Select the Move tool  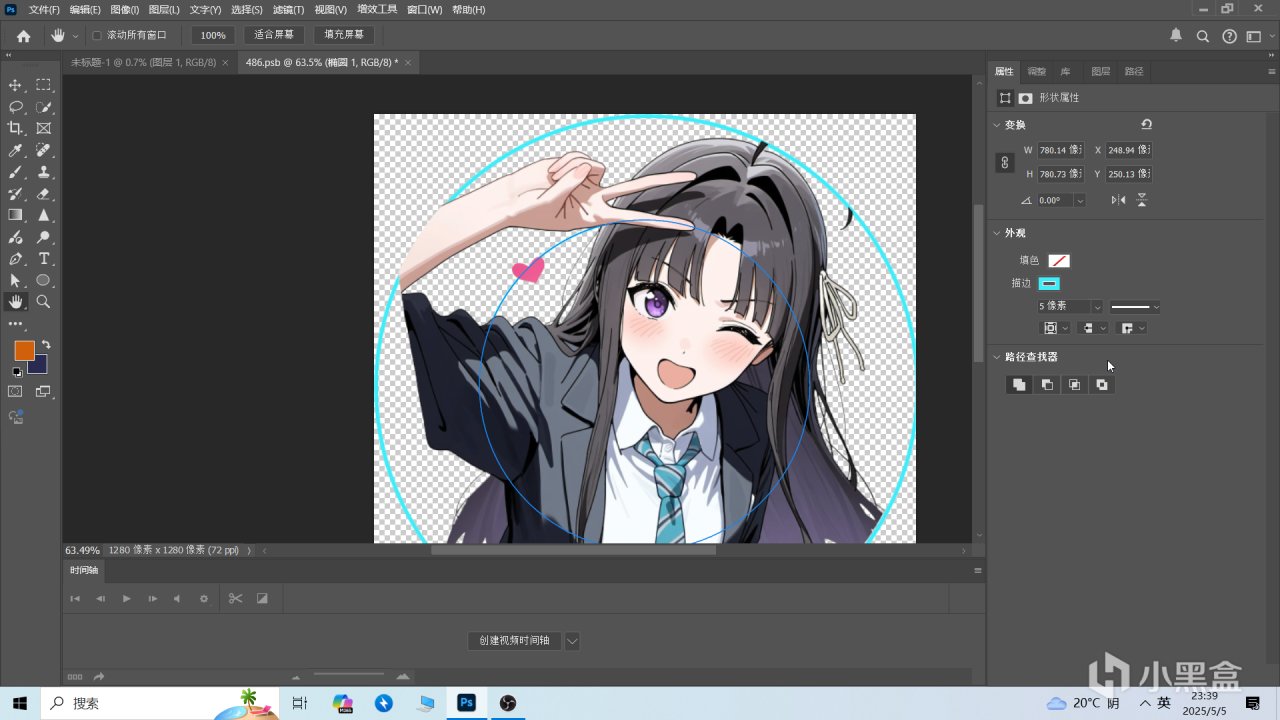[x=15, y=85]
